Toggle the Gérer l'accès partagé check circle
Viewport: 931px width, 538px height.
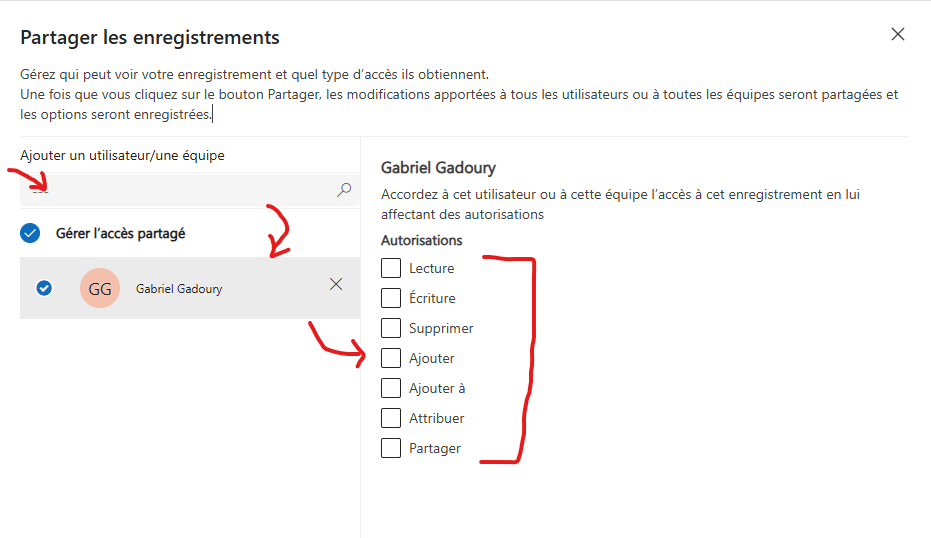[x=30, y=233]
